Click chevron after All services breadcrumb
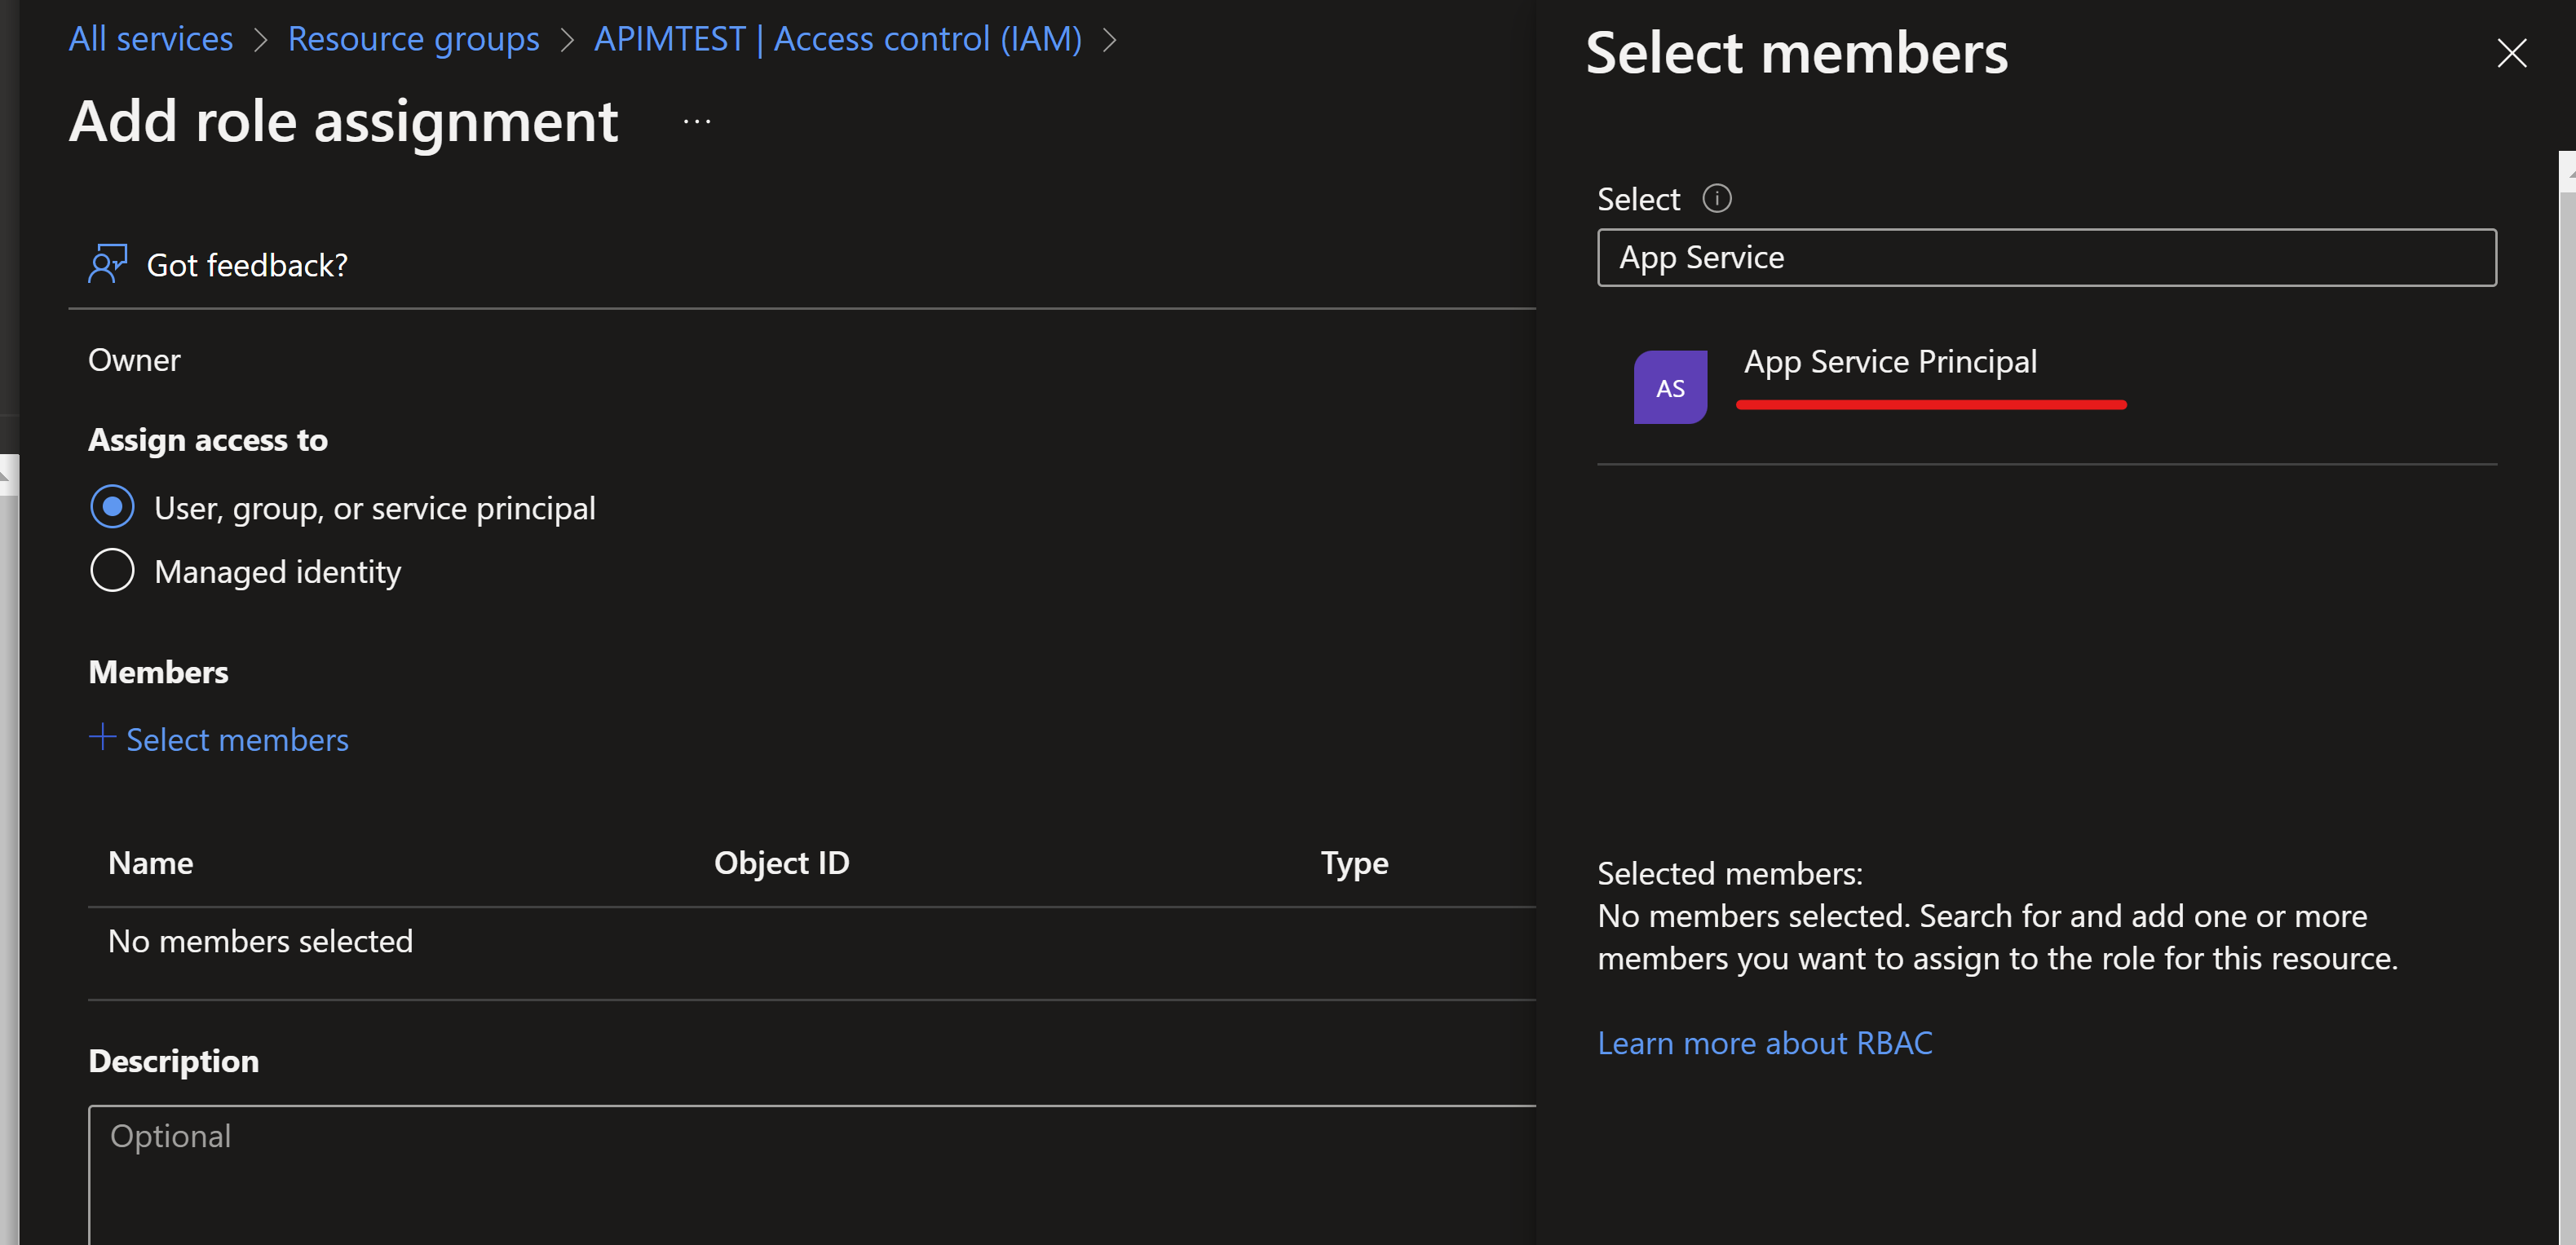The image size is (2576, 1245). pyautogui.click(x=261, y=40)
